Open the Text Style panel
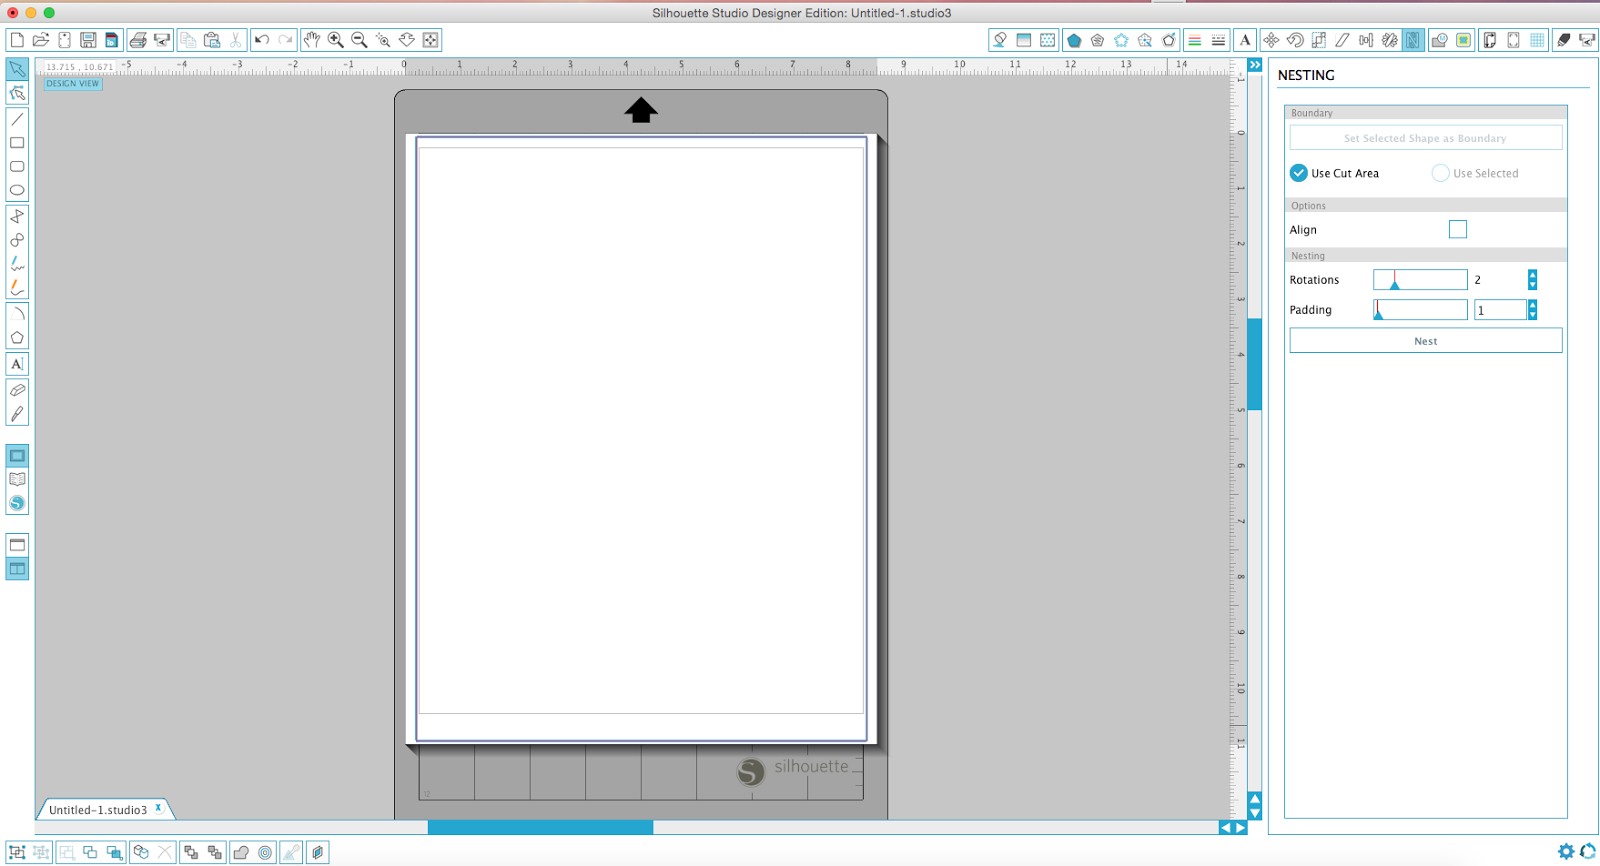Image resolution: width=1600 pixels, height=866 pixels. (1245, 40)
